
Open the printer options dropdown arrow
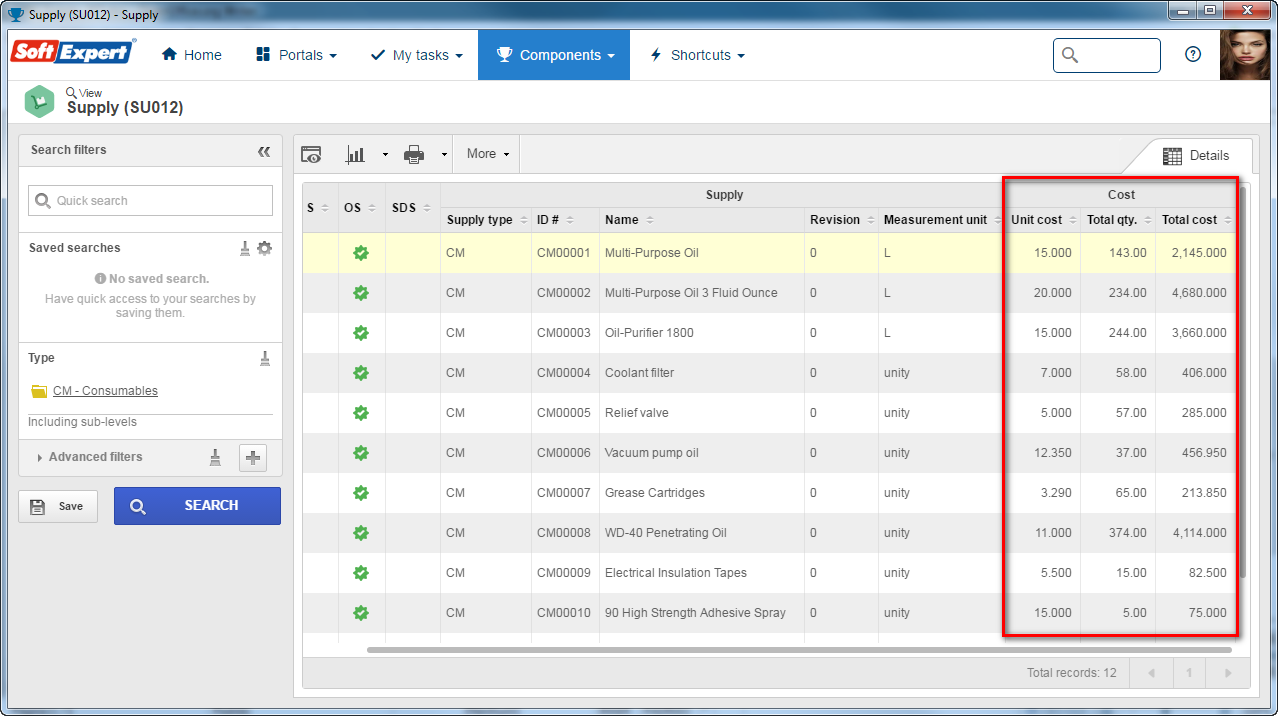click(443, 155)
